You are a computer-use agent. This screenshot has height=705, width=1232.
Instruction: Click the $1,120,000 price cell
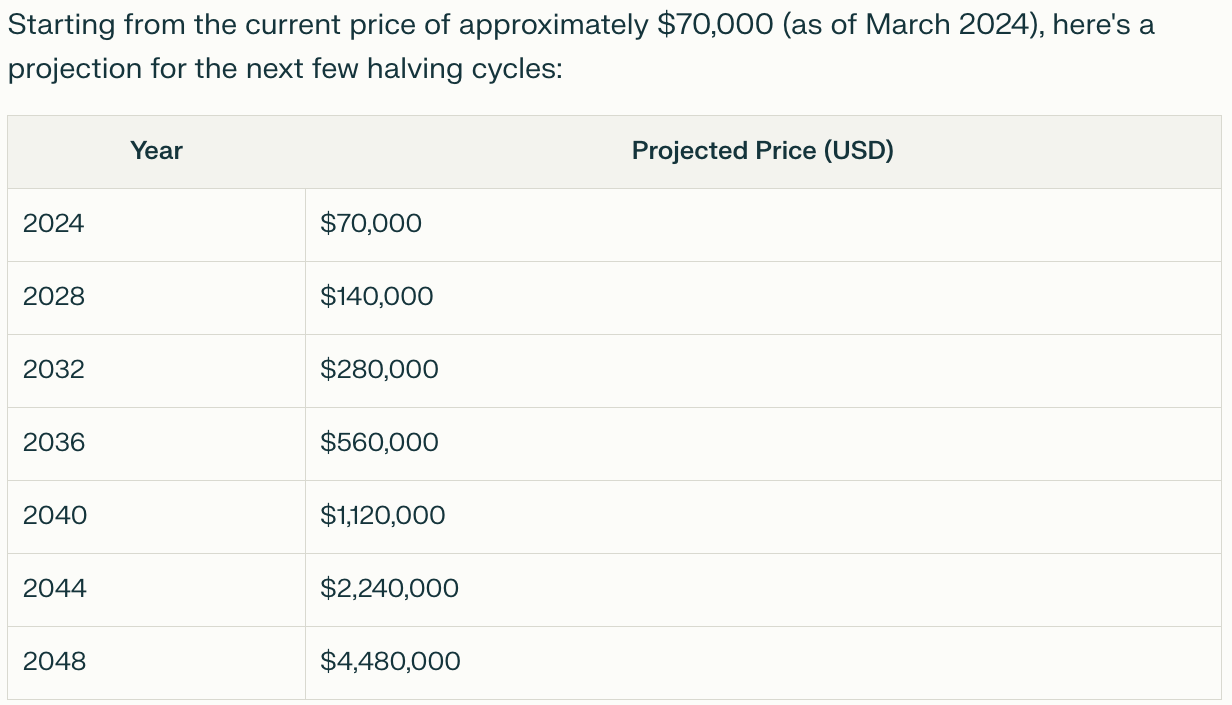point(763,517)
